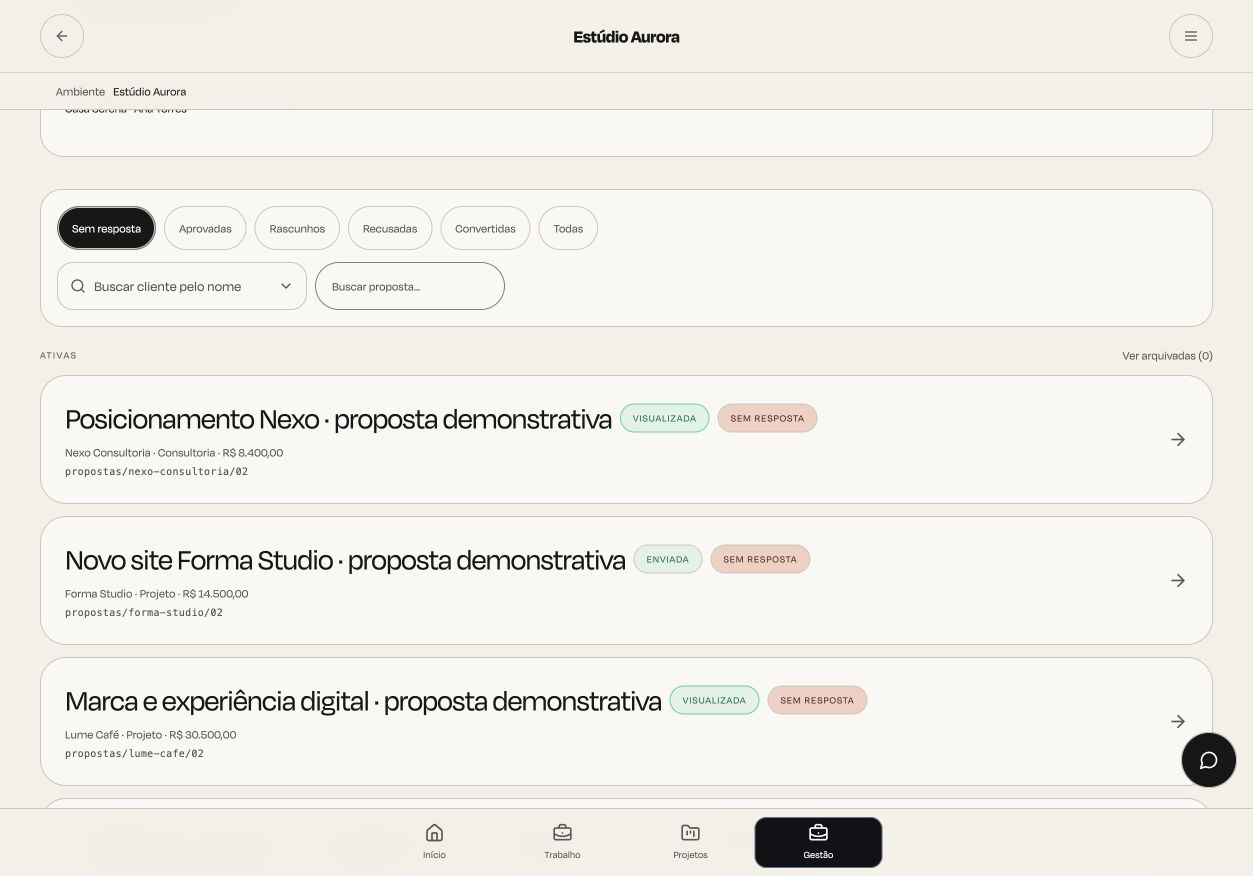Image resolution: width=1253 pixels, height=876 pixels.
Task: Click Ambiente breadcrumb
Action: tap(80, 92)
